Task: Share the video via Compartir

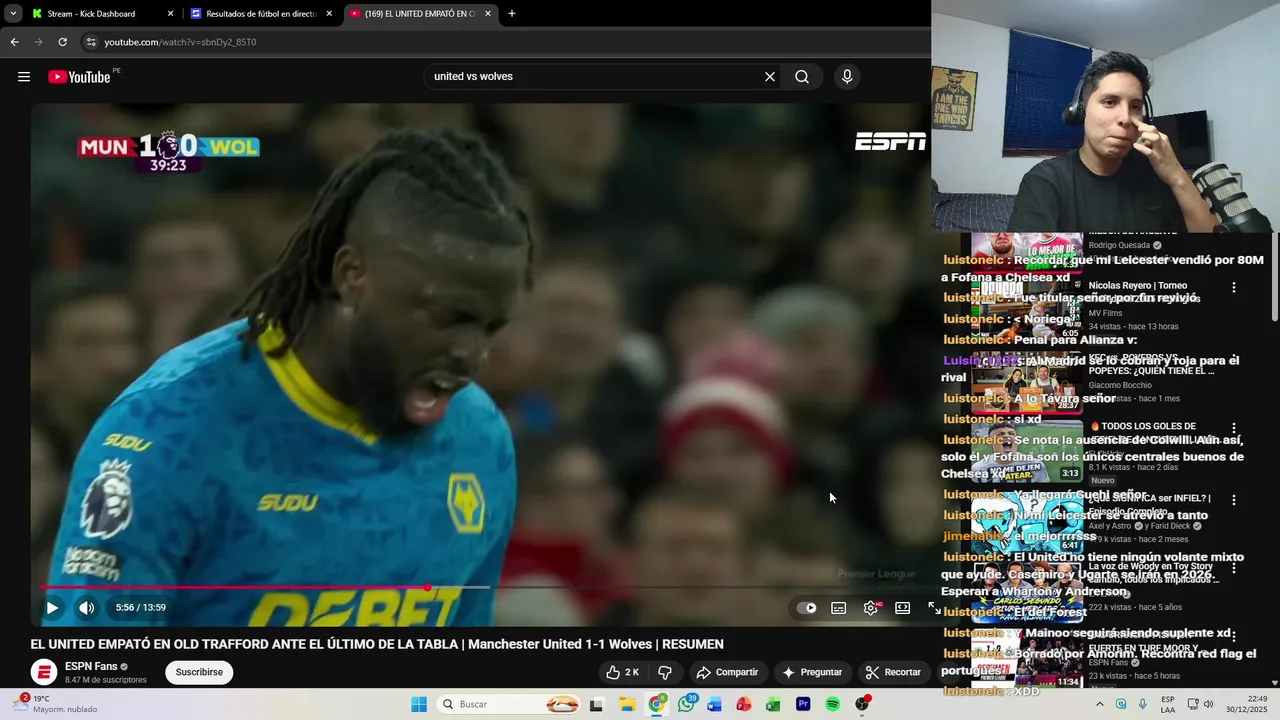Action: (727, 672)
